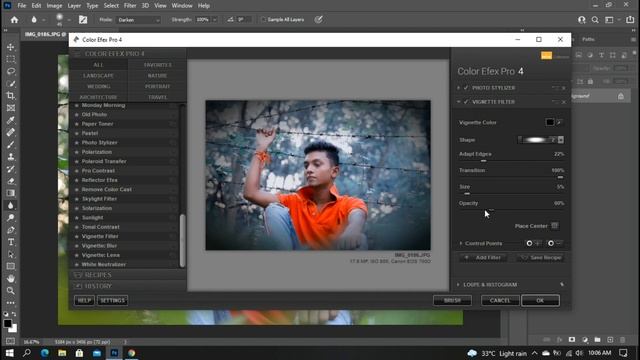Click the Share icon in options bar

(630, 20)
